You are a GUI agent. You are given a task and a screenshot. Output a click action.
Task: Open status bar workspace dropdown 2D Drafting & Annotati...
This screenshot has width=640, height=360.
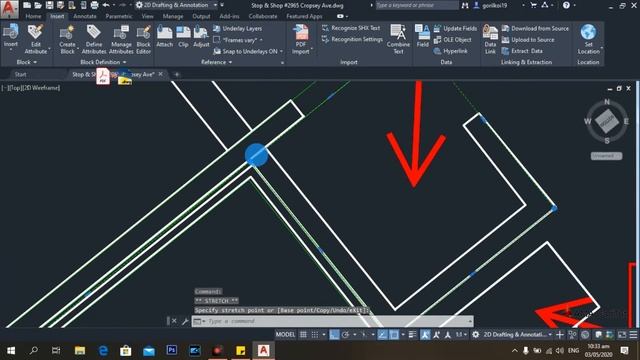tap(518, 335)
